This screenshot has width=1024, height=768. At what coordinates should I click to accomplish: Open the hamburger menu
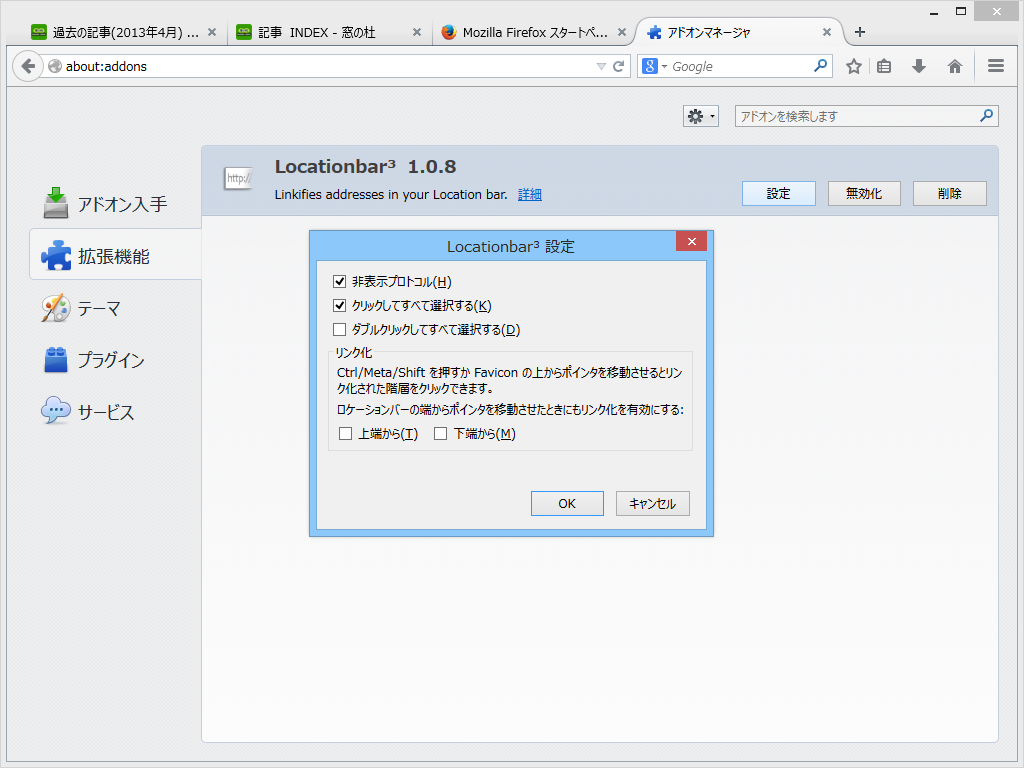tap(995, 66)
